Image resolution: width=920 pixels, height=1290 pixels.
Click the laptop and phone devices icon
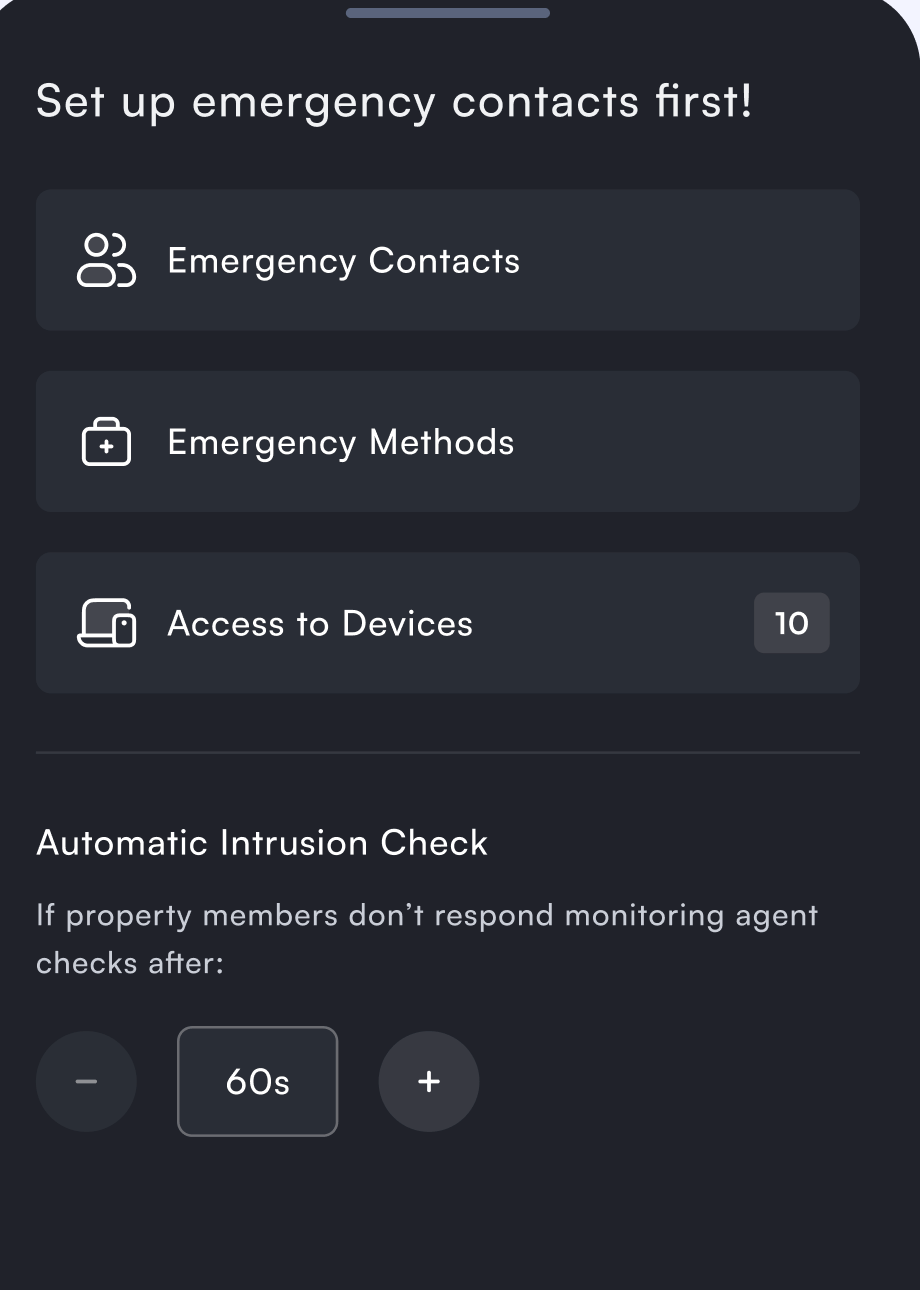pyautogui.click(x=107, y=623)
